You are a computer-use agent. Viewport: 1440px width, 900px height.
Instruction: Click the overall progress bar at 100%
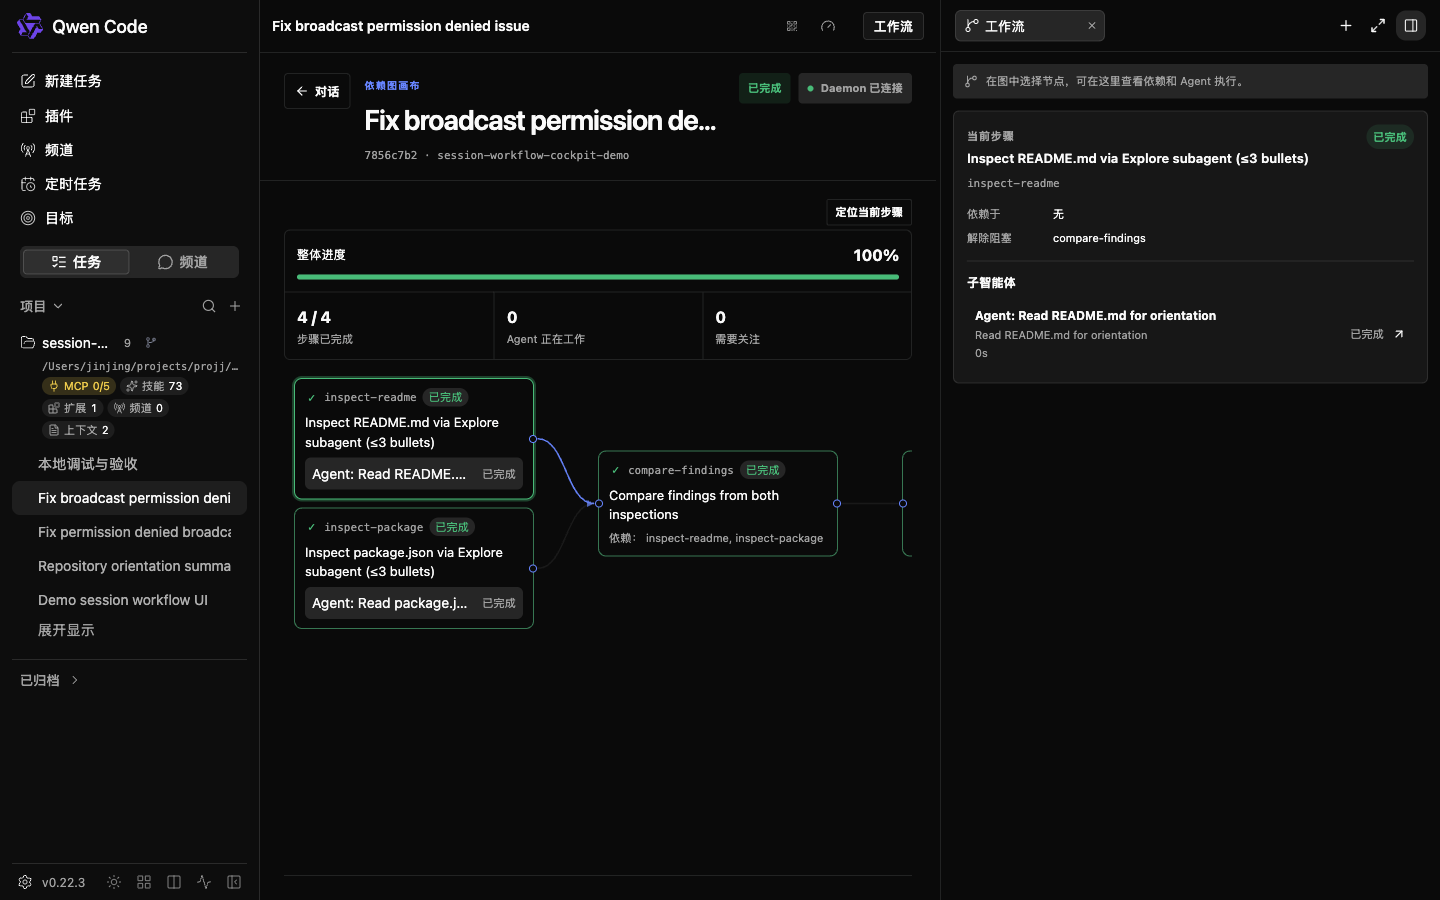coord(598,277)
